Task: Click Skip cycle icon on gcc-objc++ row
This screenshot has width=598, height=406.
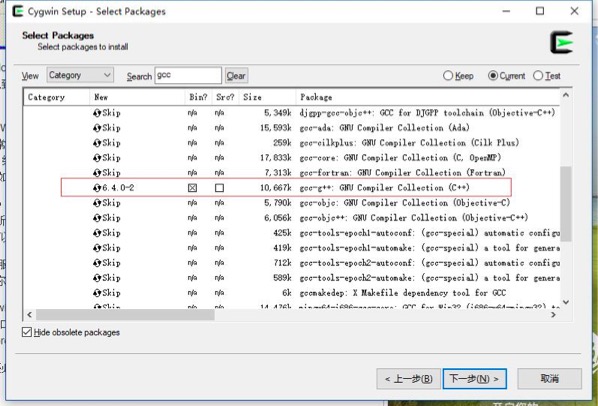Action: 97,218
